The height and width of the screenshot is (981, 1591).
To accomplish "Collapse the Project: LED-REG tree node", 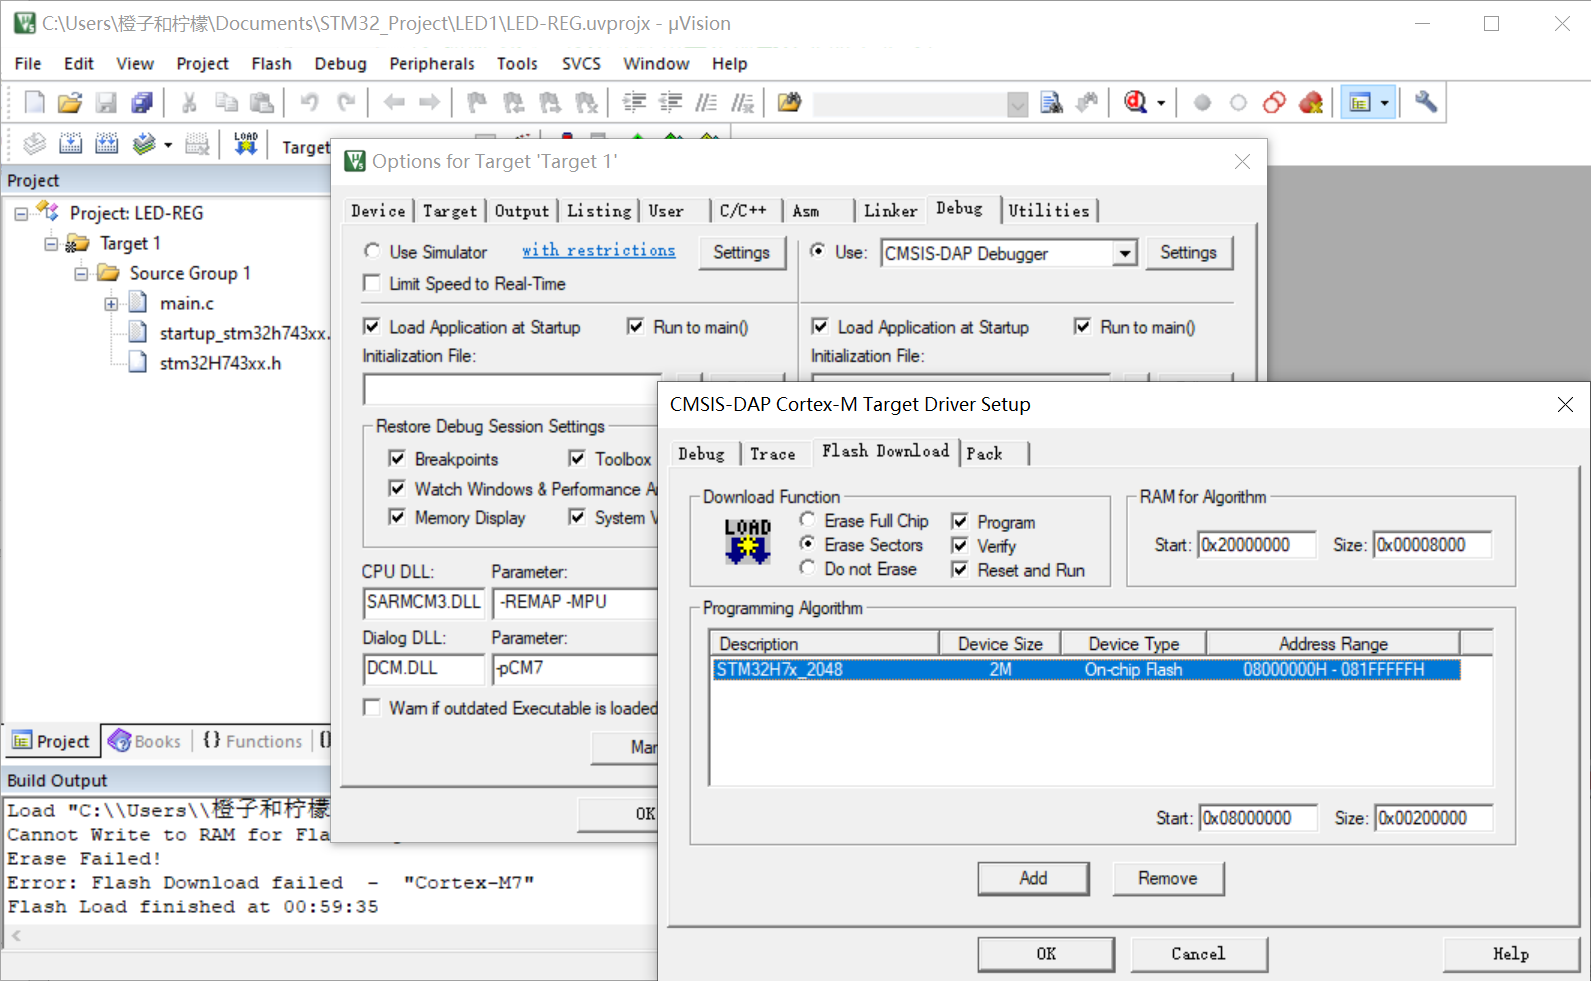I will (21, 213).
